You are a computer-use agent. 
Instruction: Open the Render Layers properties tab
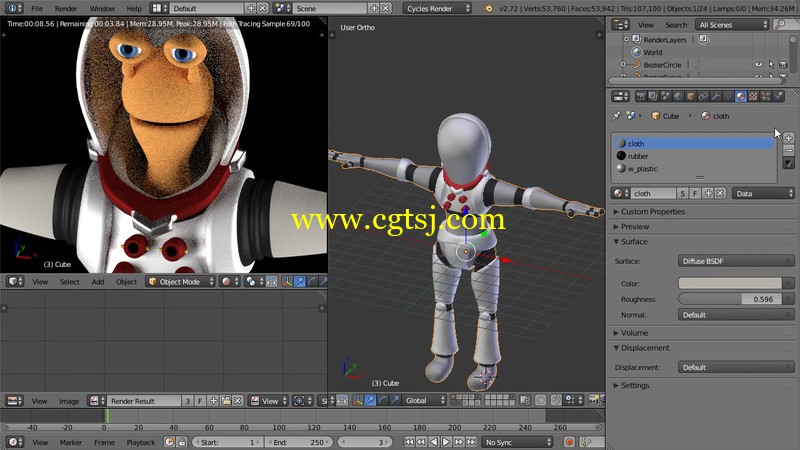coord(654,96)
